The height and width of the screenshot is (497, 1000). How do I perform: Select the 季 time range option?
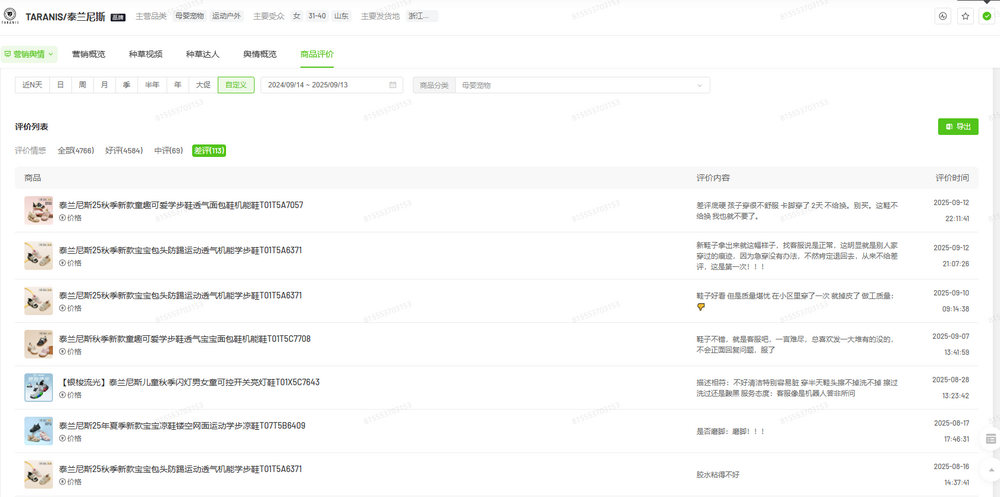click(x=127, y=85)
